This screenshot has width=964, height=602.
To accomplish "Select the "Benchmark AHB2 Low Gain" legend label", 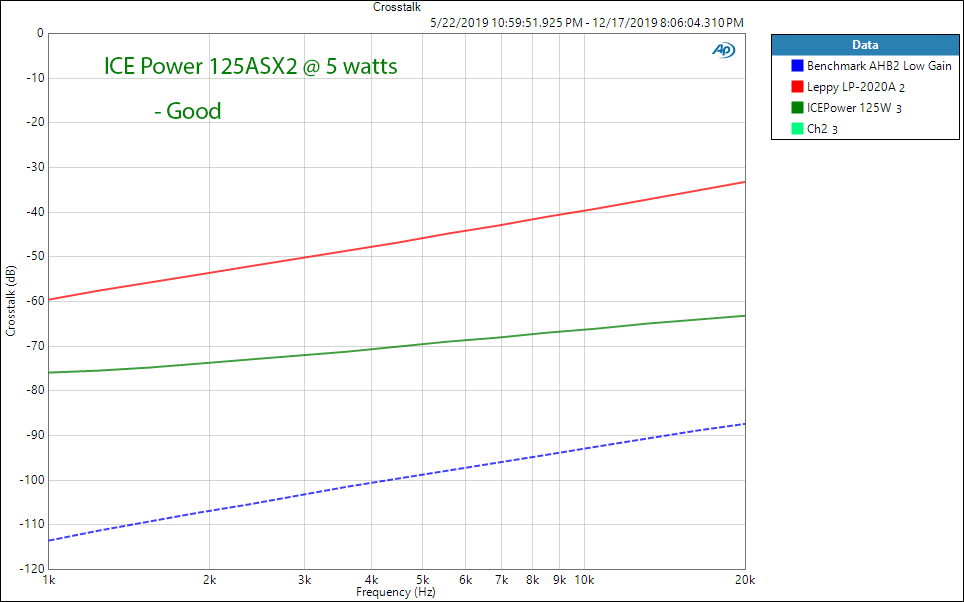I will click(x=879, y=66).
